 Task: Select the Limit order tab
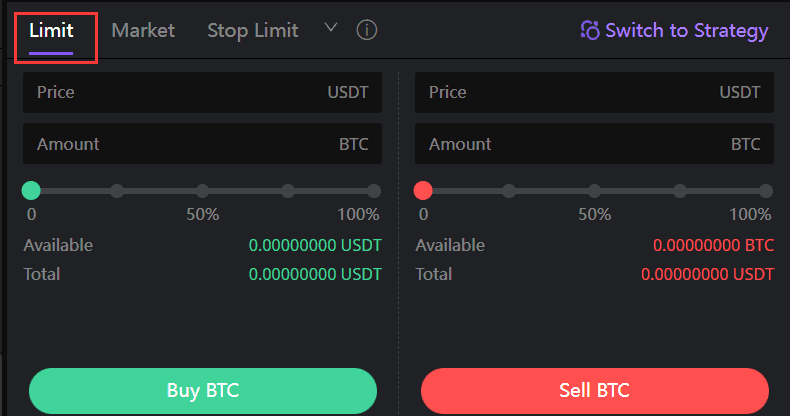point(51,31)
